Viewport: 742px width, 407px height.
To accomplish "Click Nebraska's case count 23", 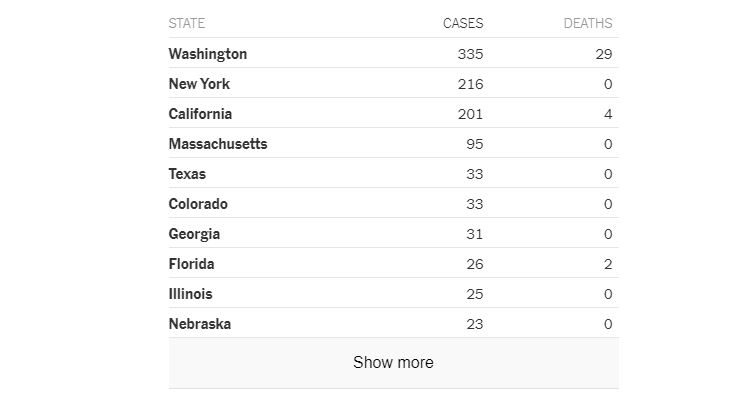I will 474,324.
